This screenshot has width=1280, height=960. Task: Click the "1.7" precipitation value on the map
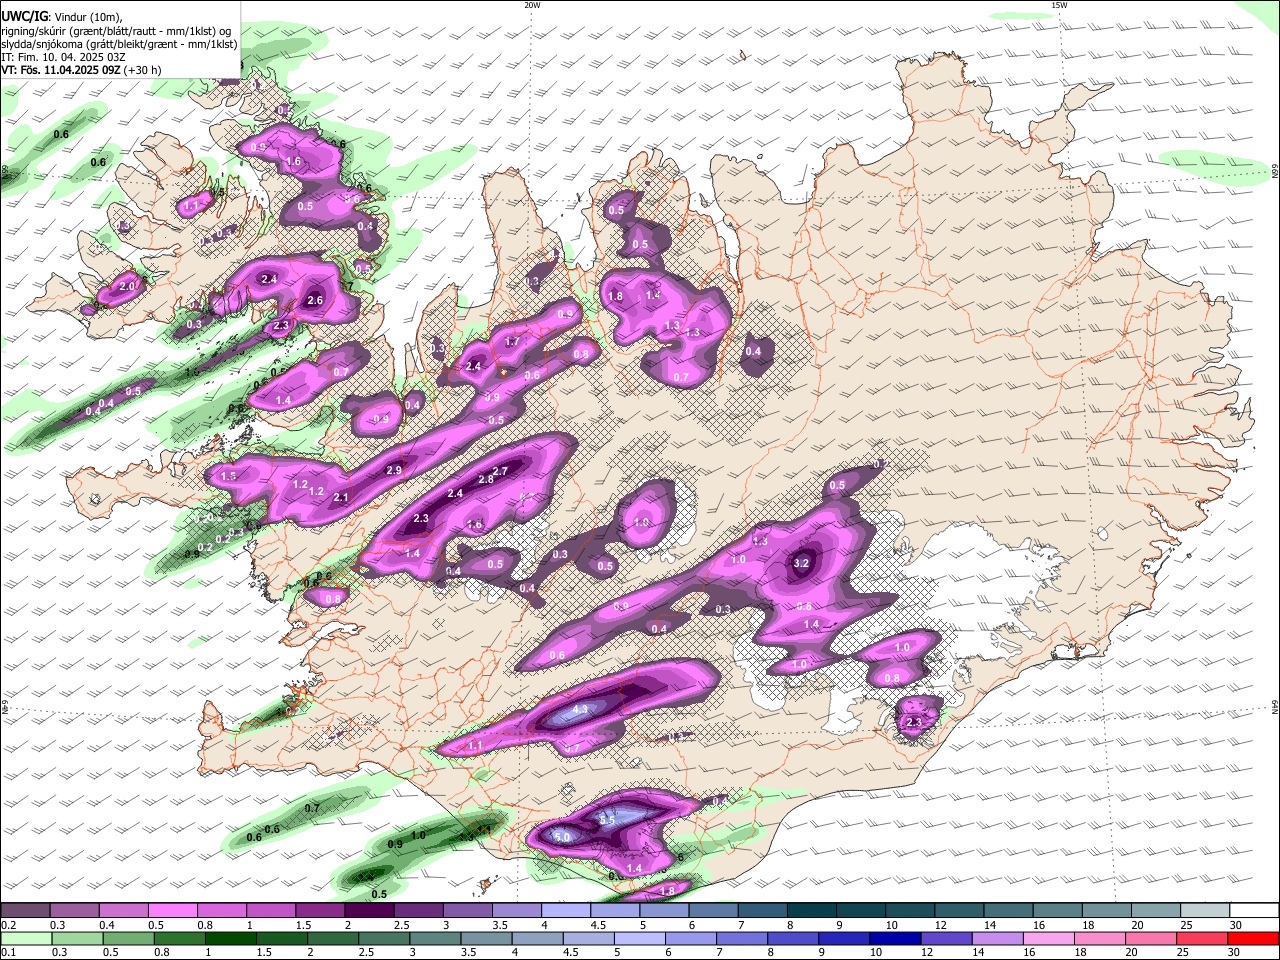[x=512, y=341]
